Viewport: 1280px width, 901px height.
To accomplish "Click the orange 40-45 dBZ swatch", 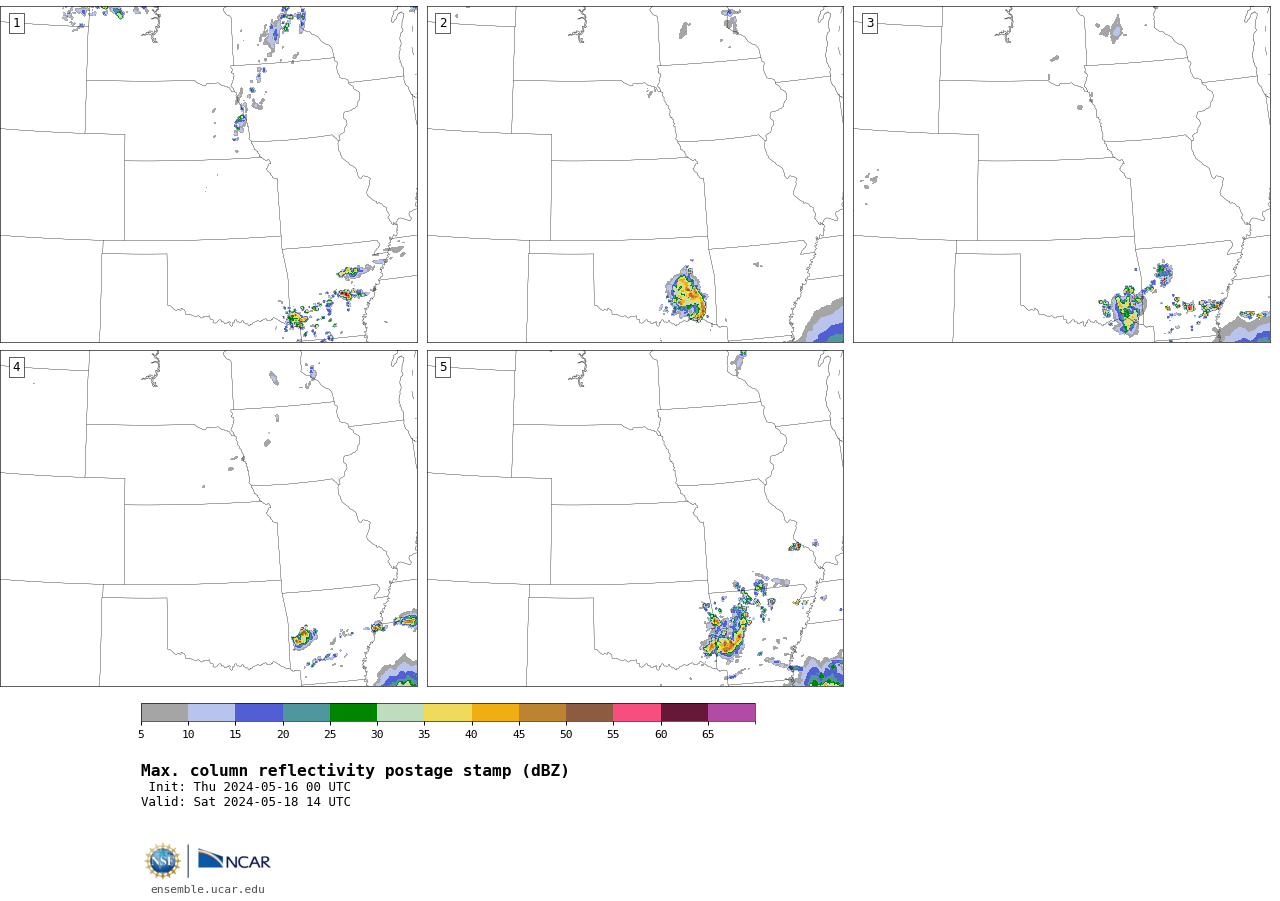I will (496, 713).
